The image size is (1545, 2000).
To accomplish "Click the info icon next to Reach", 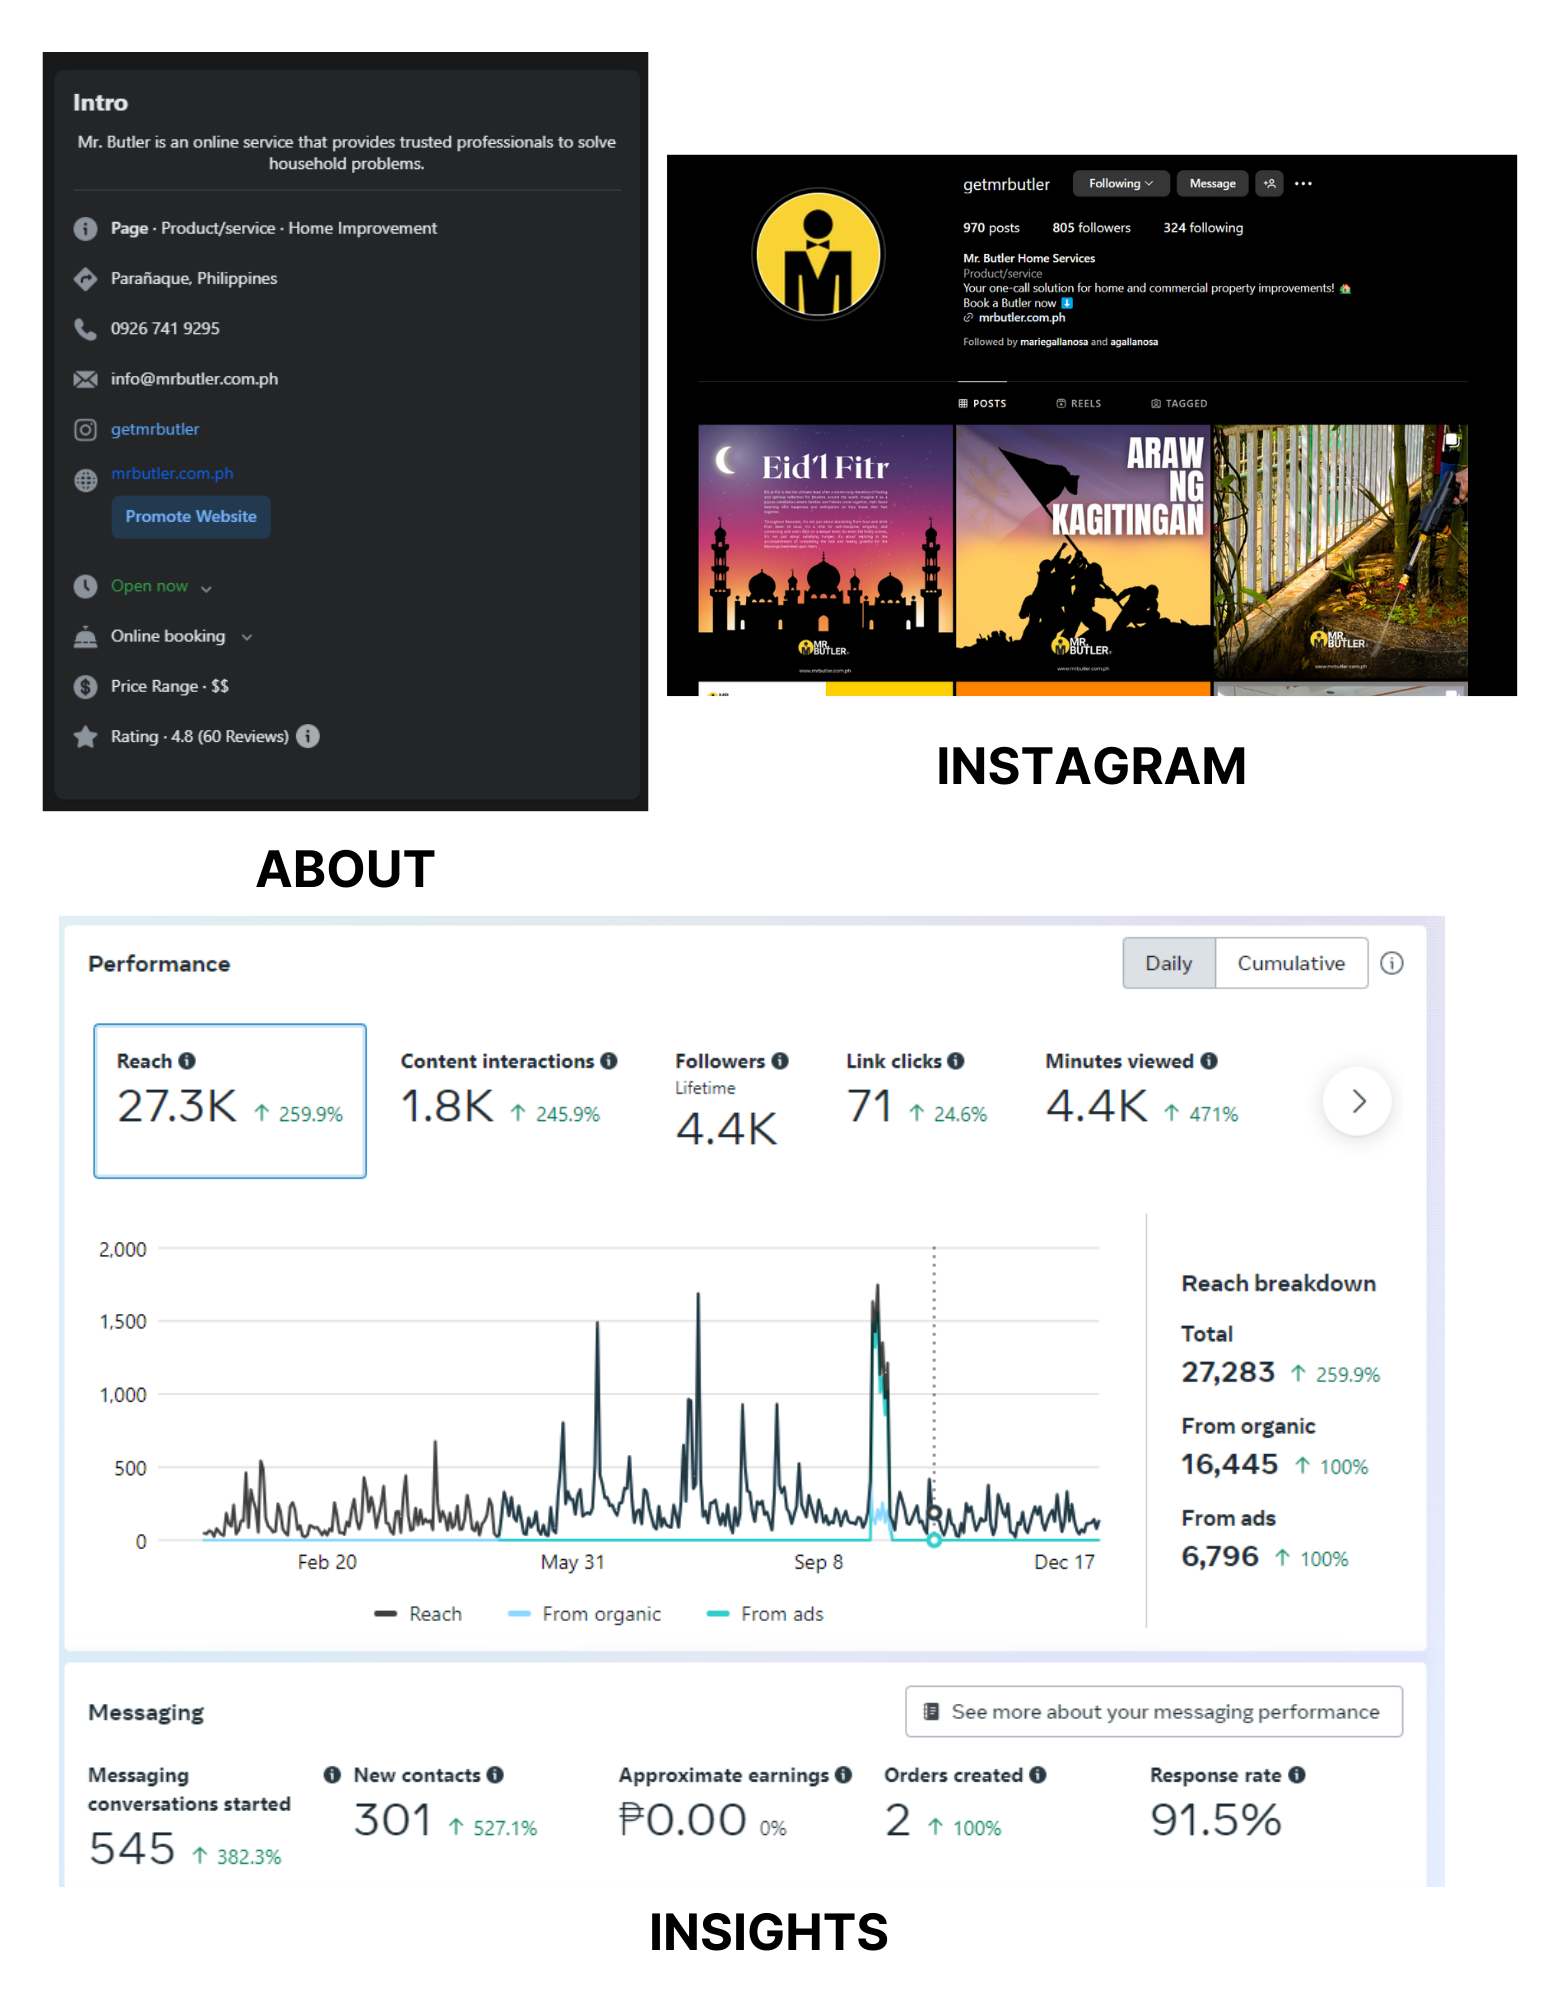I will 187,1061.
